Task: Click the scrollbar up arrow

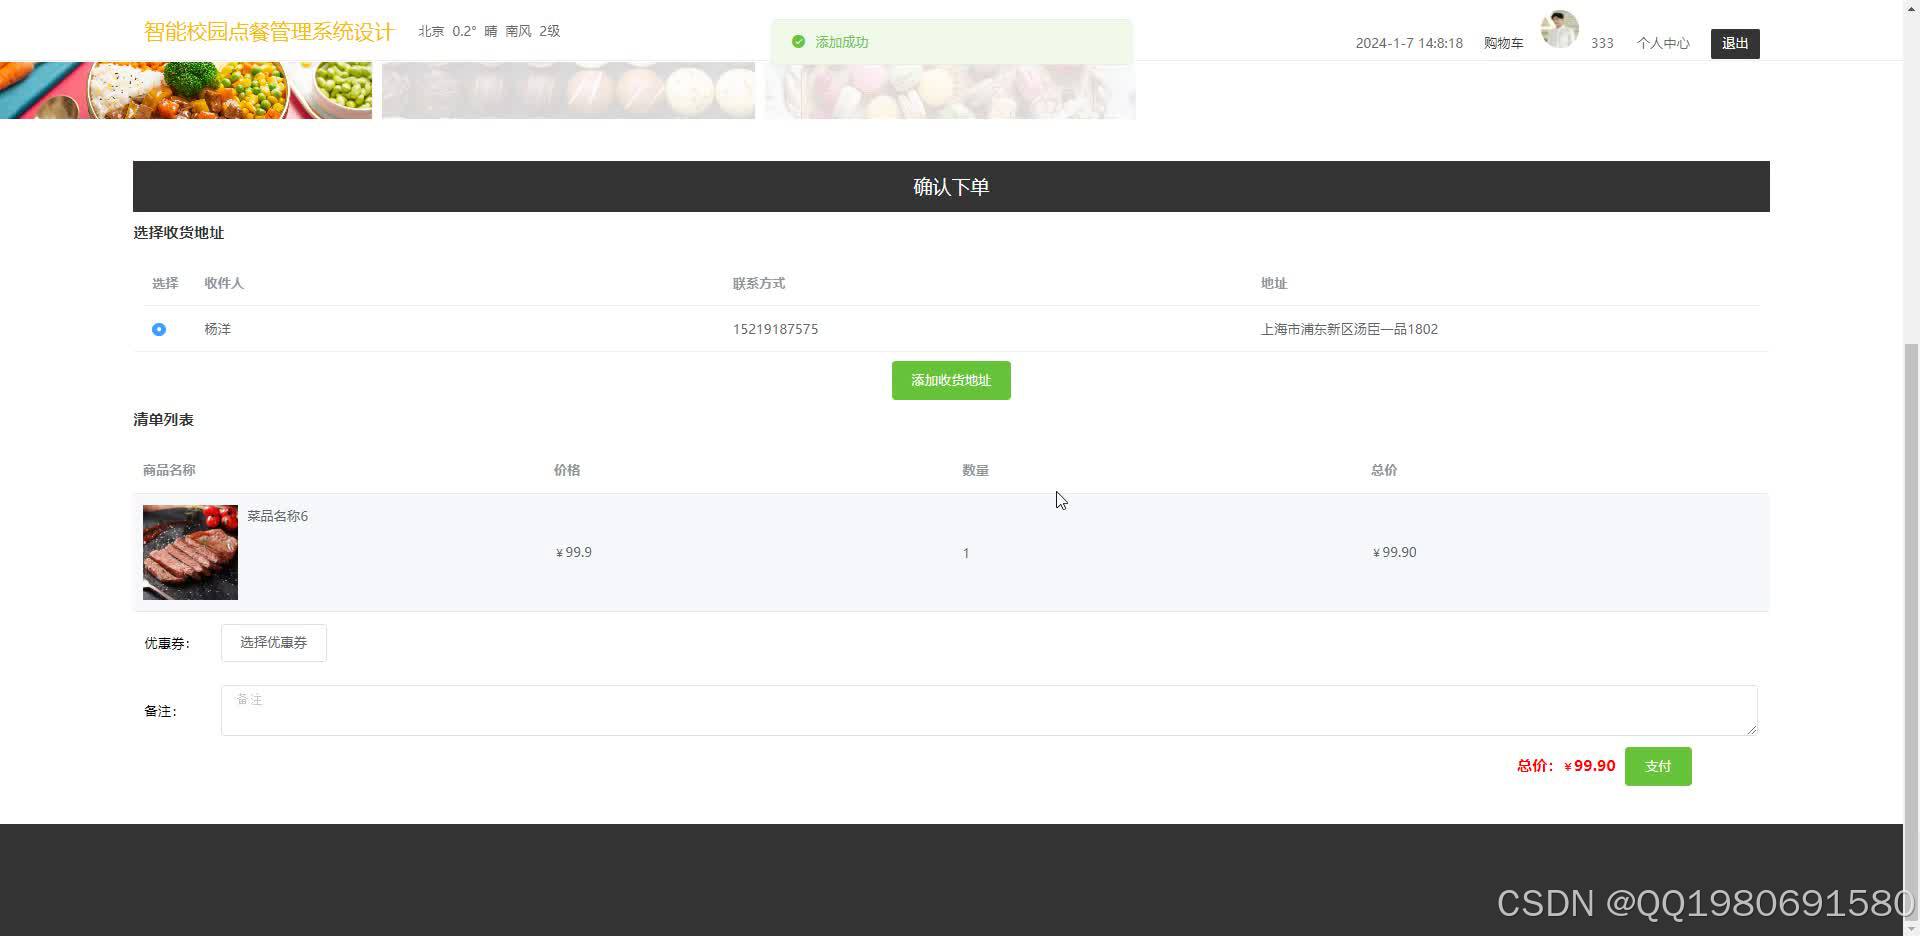Action: click(x=1911, y=9)
